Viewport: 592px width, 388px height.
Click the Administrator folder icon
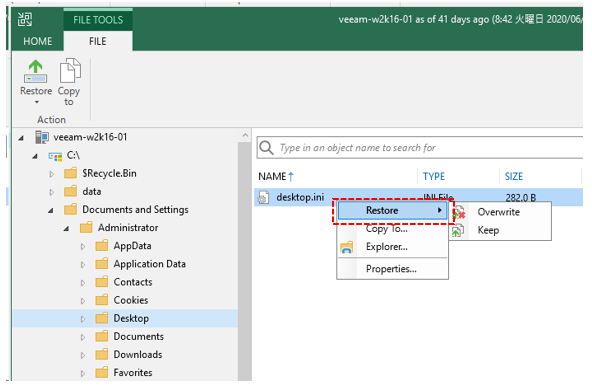point(86,228)
